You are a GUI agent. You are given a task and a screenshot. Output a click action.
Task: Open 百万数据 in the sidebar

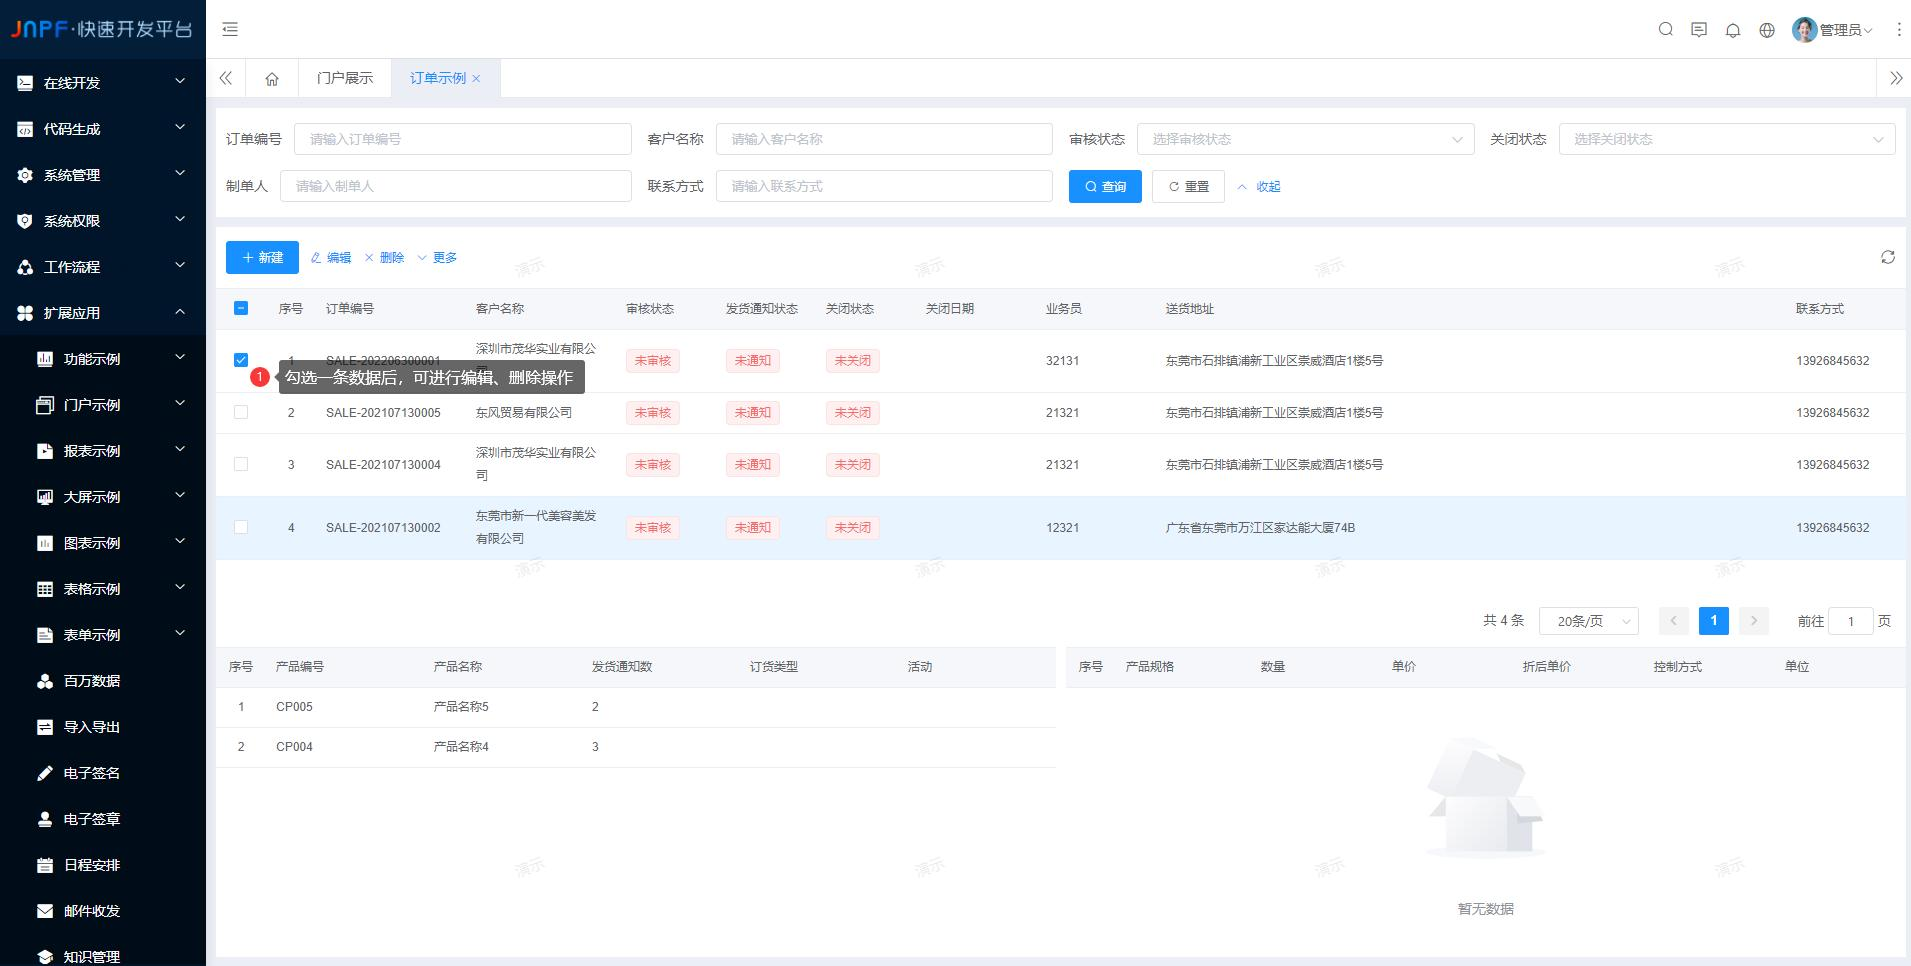pyautogui.click(x=103, y=681)
